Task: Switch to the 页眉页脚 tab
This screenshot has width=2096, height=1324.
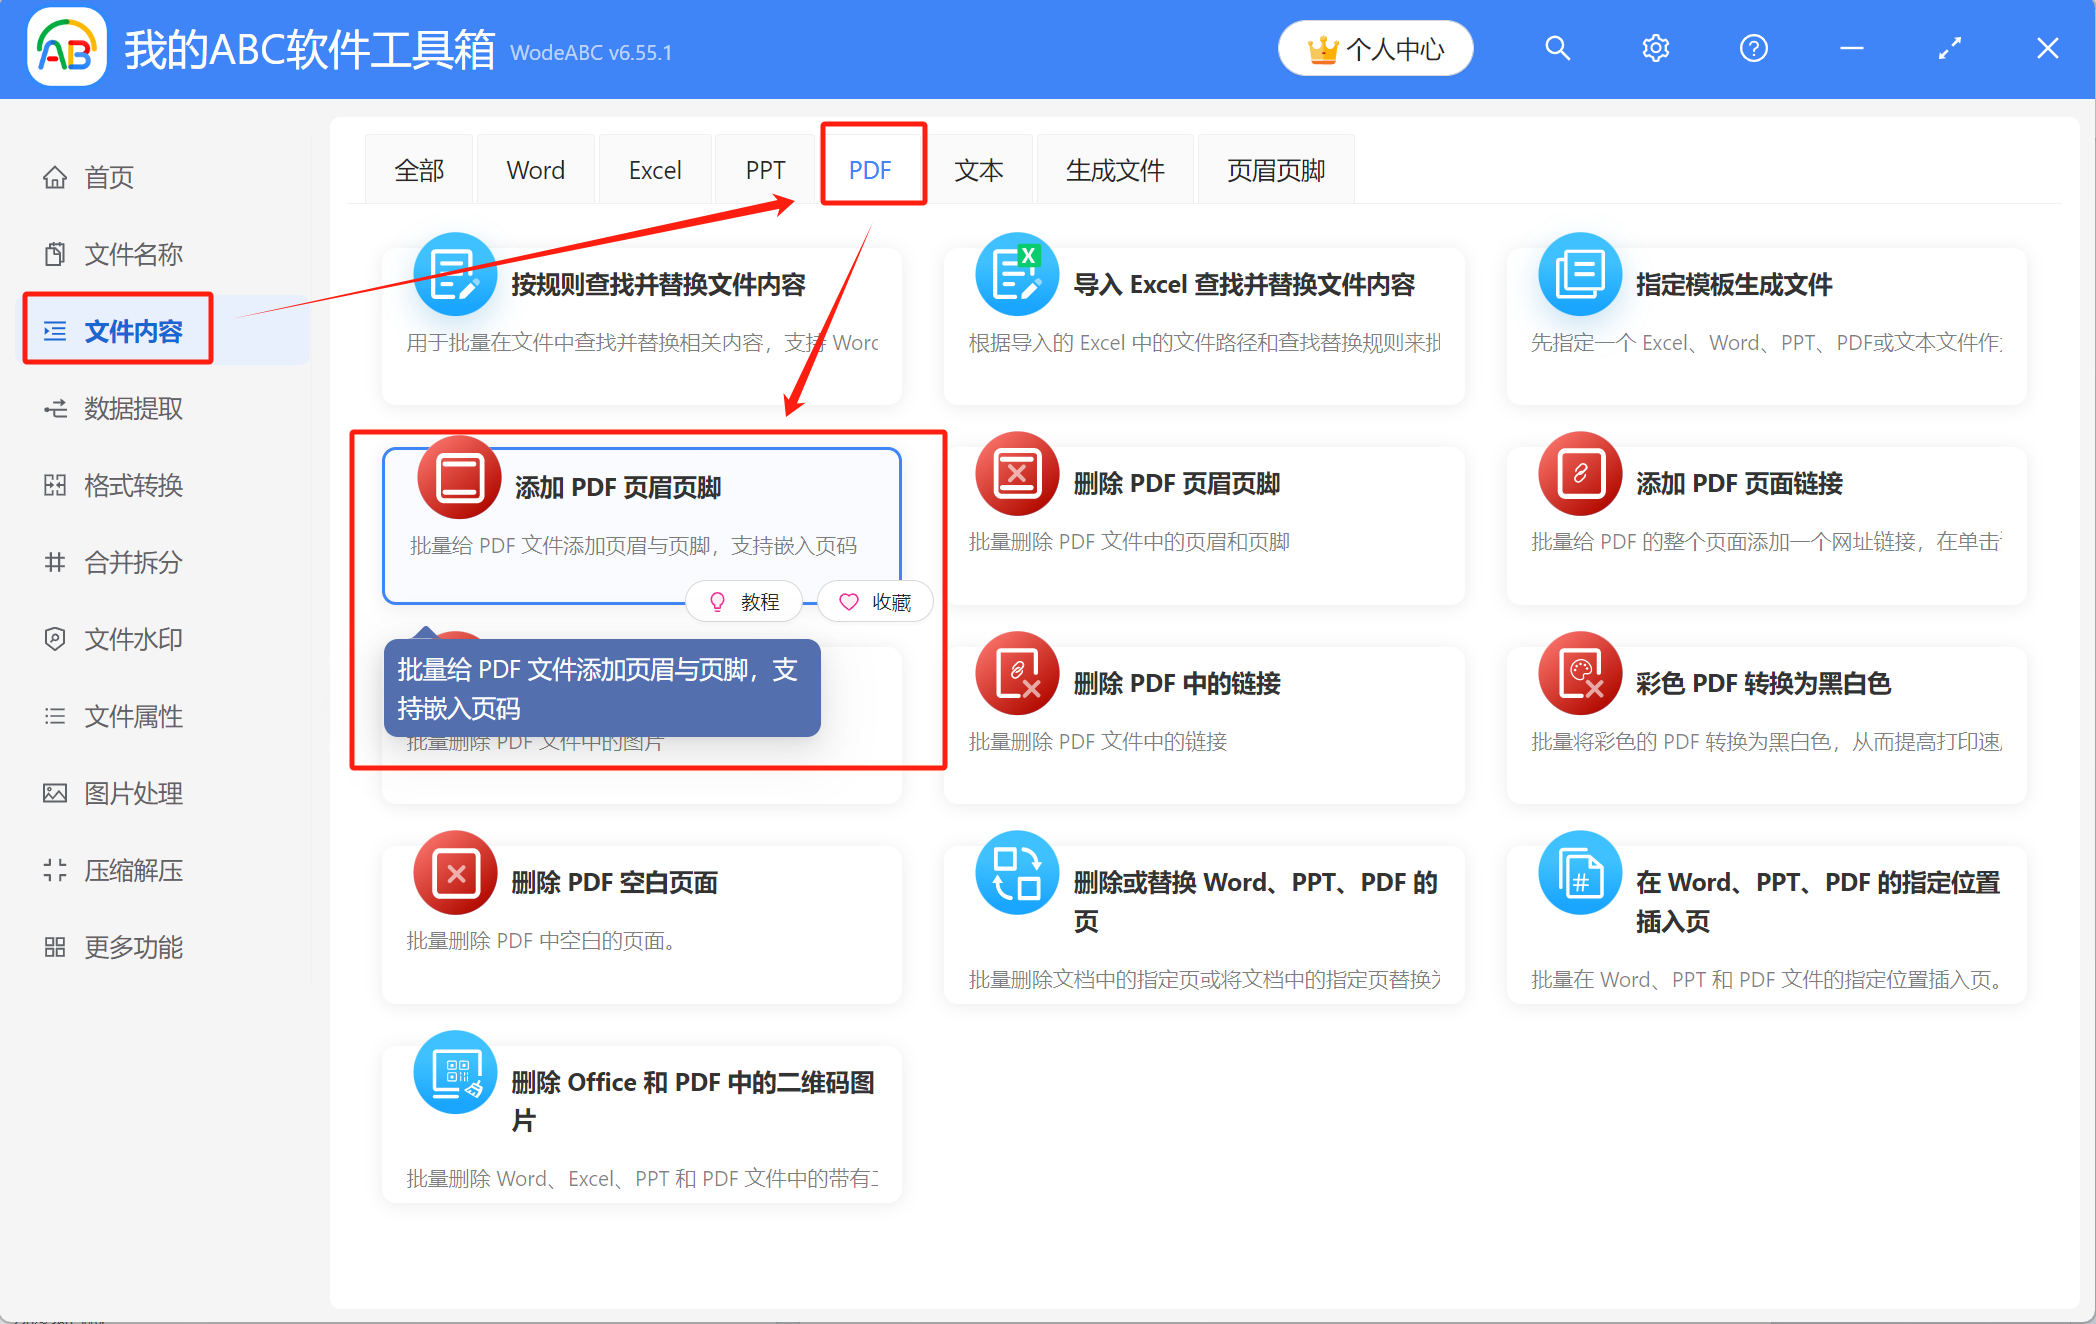Action: coord(1275,168)
